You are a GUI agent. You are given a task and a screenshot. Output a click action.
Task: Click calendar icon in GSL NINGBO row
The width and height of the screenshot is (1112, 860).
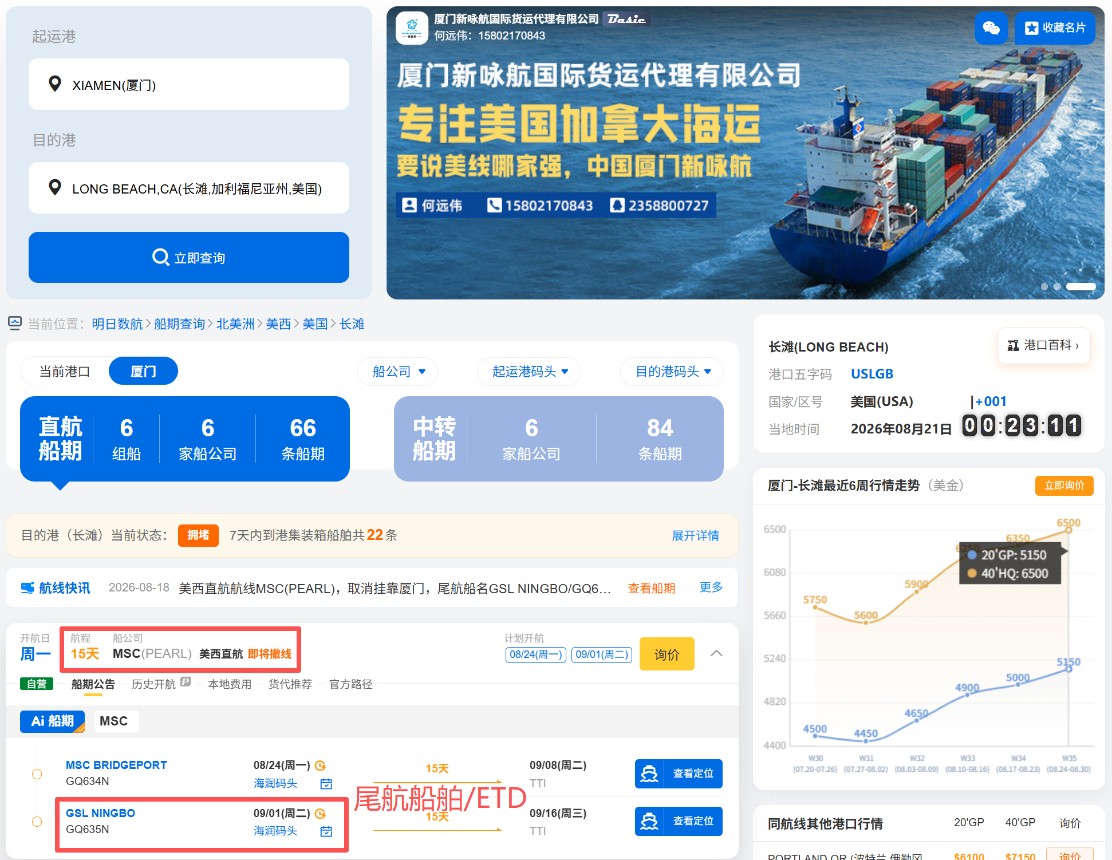[x=326, y=831]
